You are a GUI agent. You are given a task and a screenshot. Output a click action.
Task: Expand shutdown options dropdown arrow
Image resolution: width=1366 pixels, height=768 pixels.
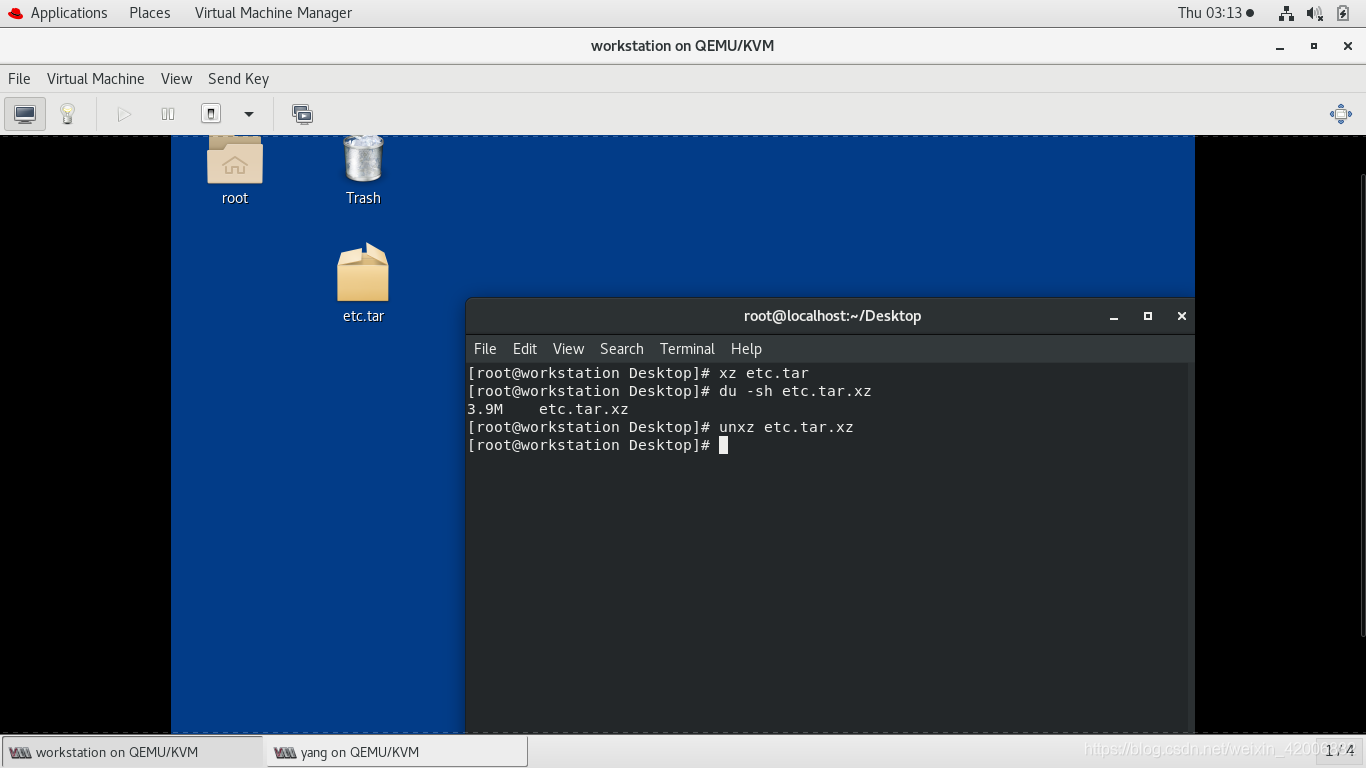(x=249, y=114)
